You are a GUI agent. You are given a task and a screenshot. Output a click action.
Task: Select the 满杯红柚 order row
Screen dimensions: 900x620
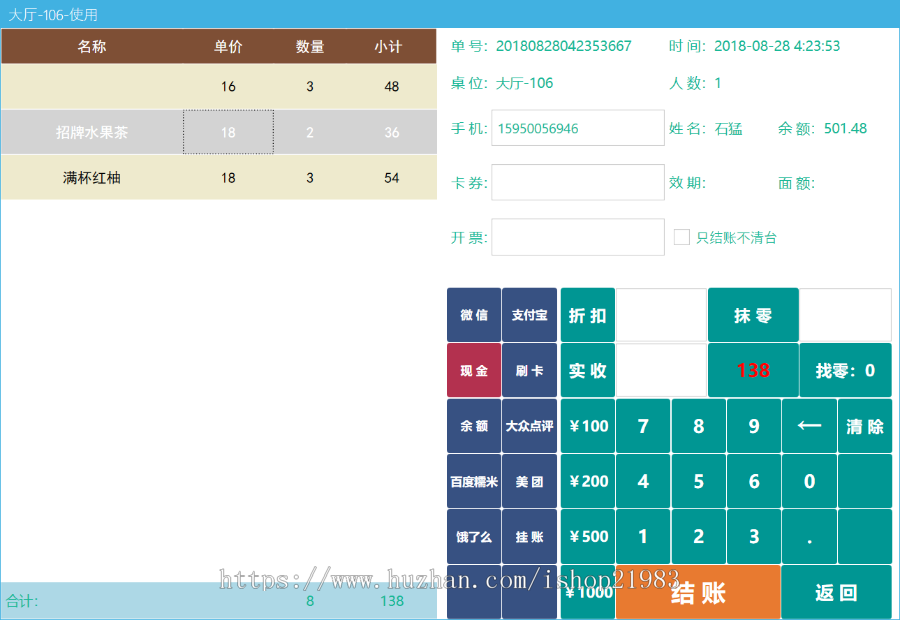click(218, 178)
